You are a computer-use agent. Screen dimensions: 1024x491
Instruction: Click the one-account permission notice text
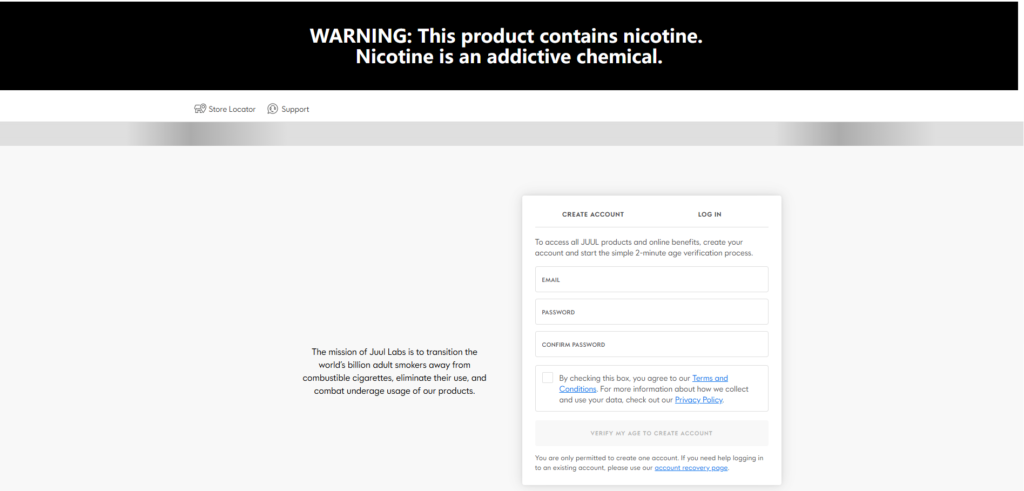coord(649,463)
